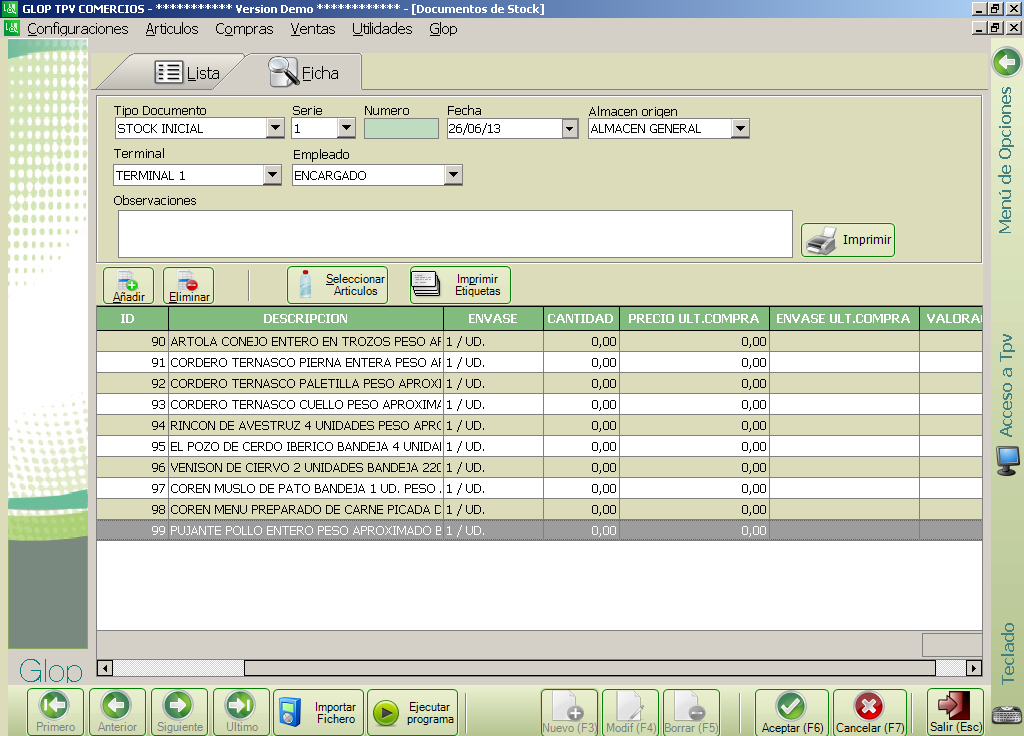Go to Primero first record

[x=56, y=712]
